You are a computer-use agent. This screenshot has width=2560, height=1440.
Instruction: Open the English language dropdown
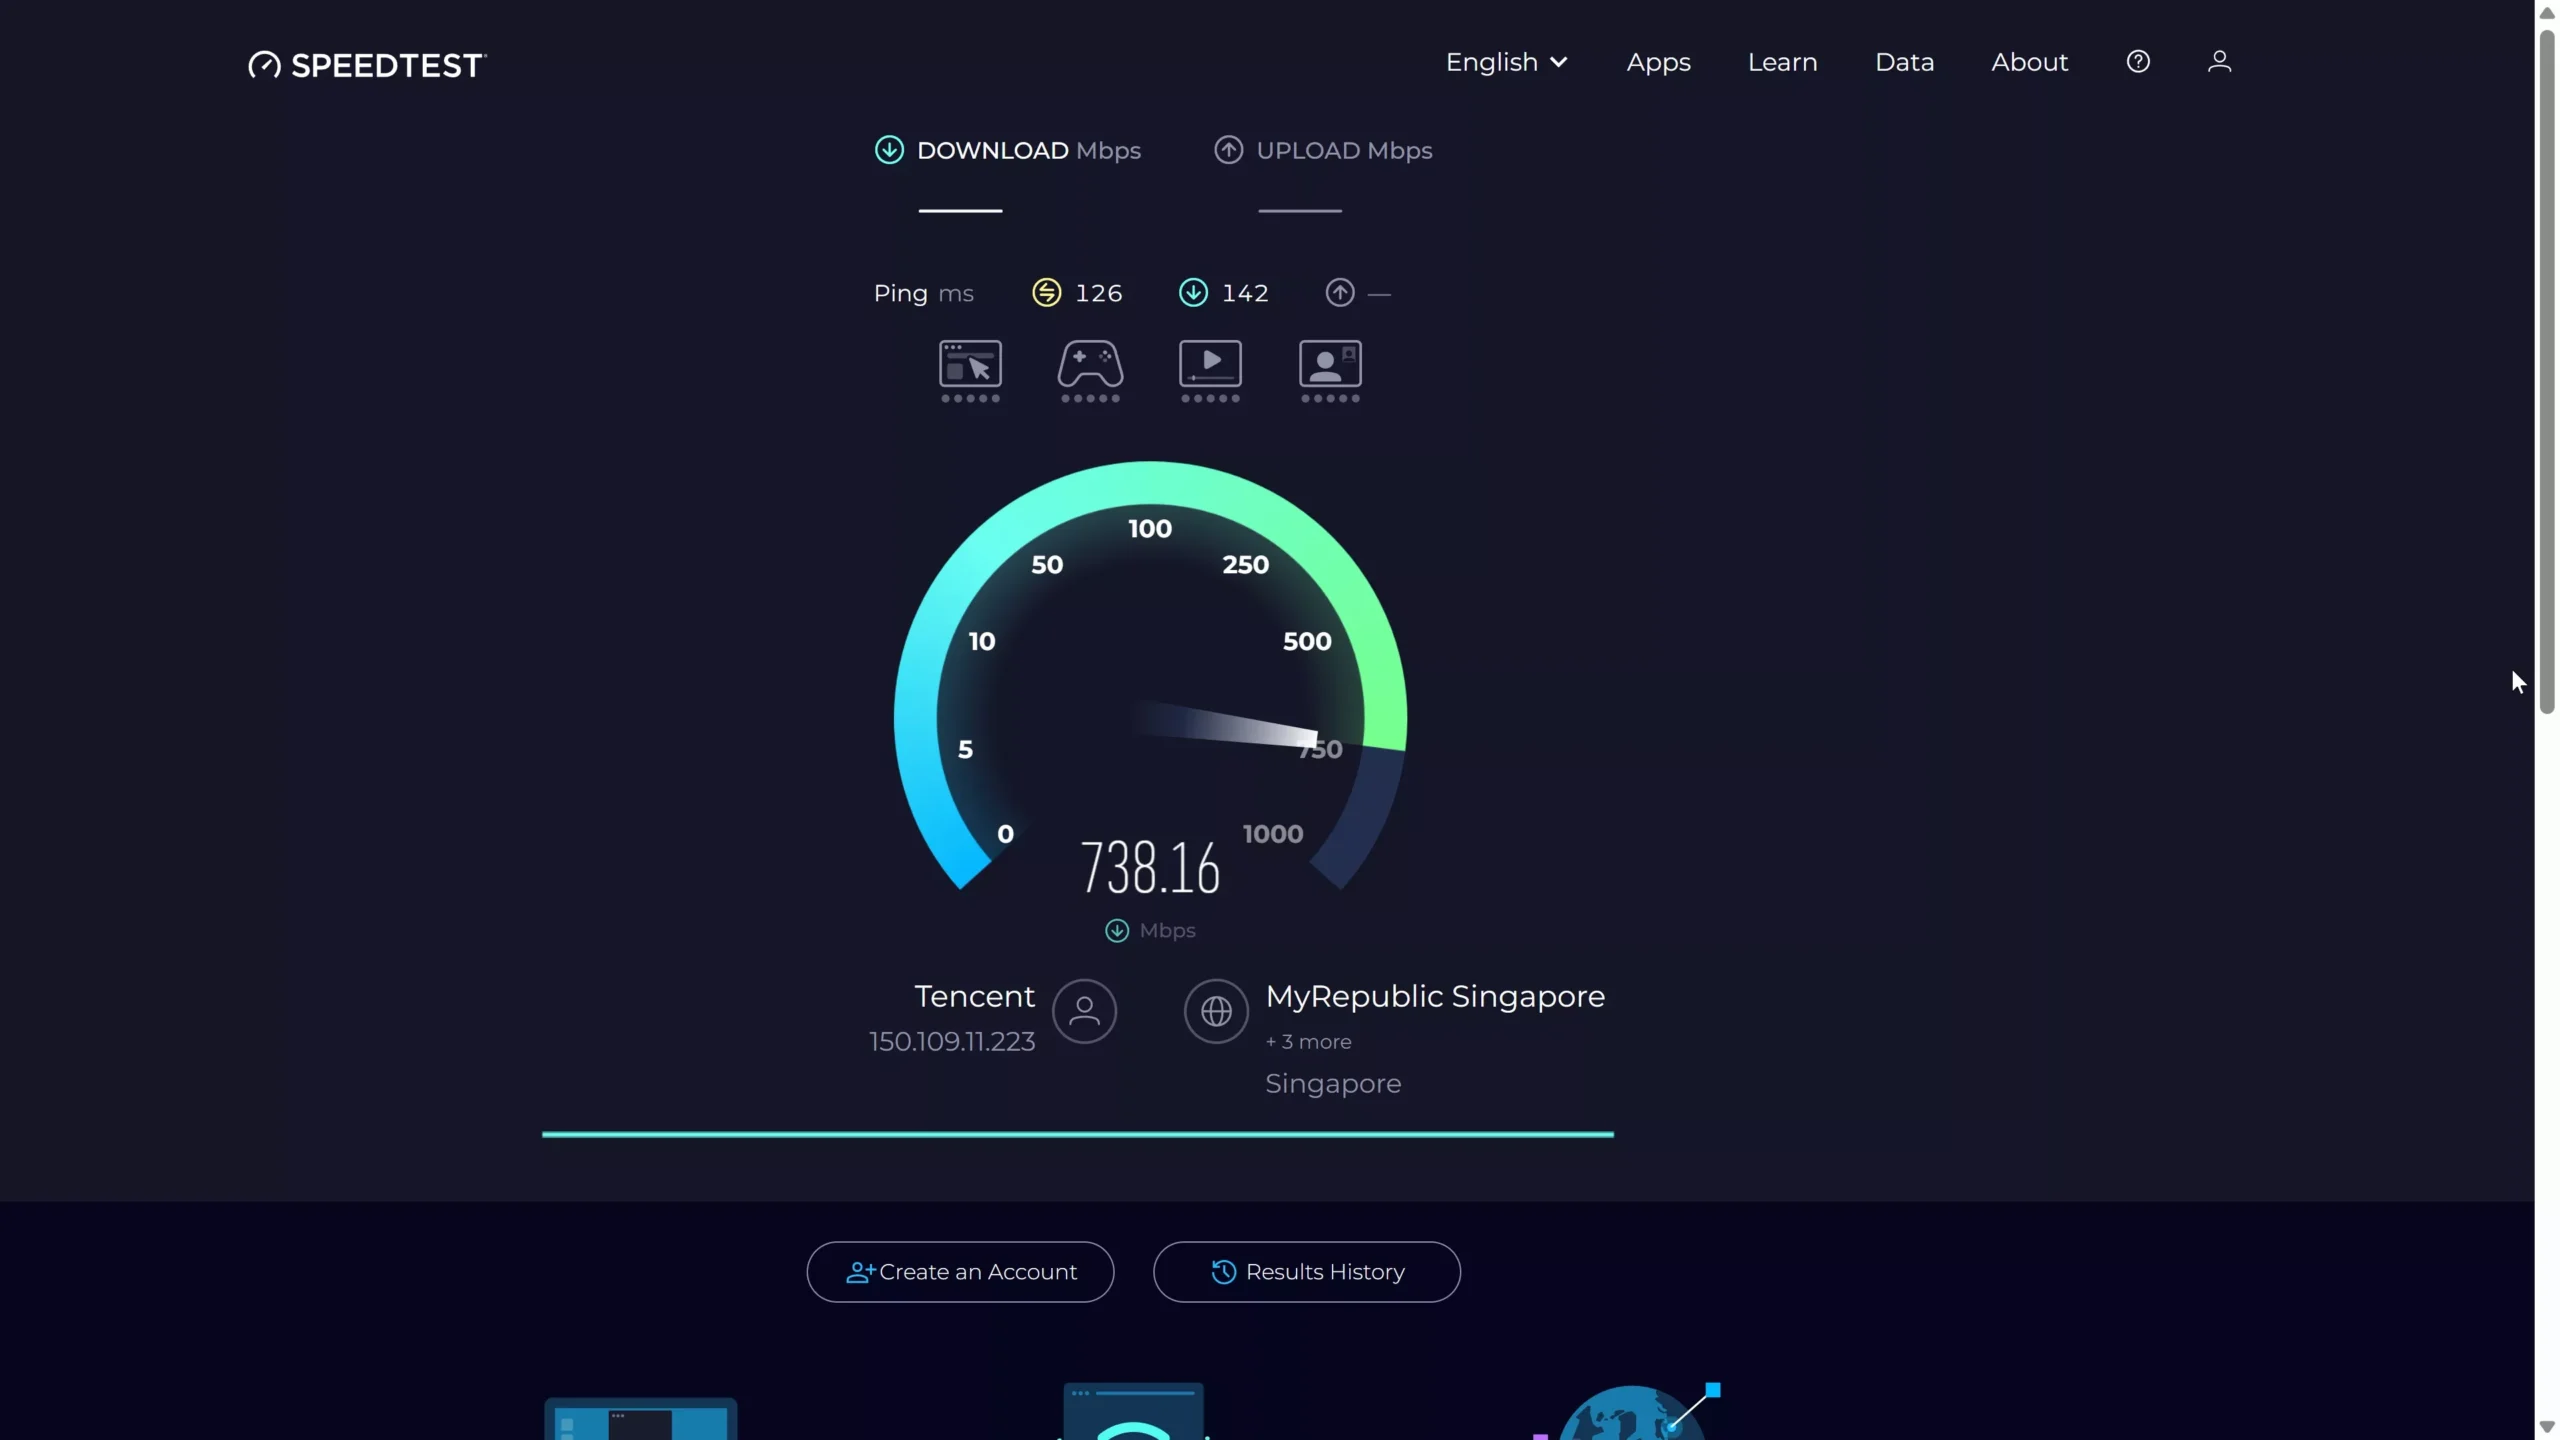click(x=1506, y=61)
